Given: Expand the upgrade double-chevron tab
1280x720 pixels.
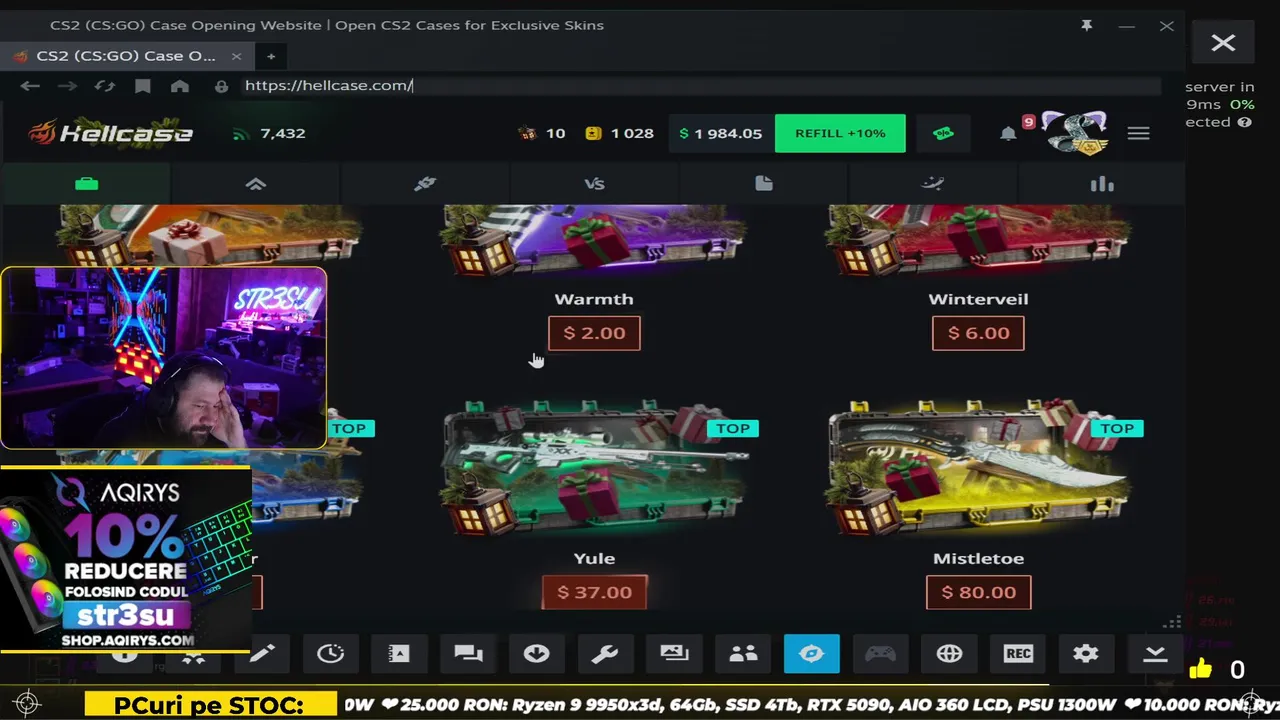Looking at the screenshot, I should (256, 183).
